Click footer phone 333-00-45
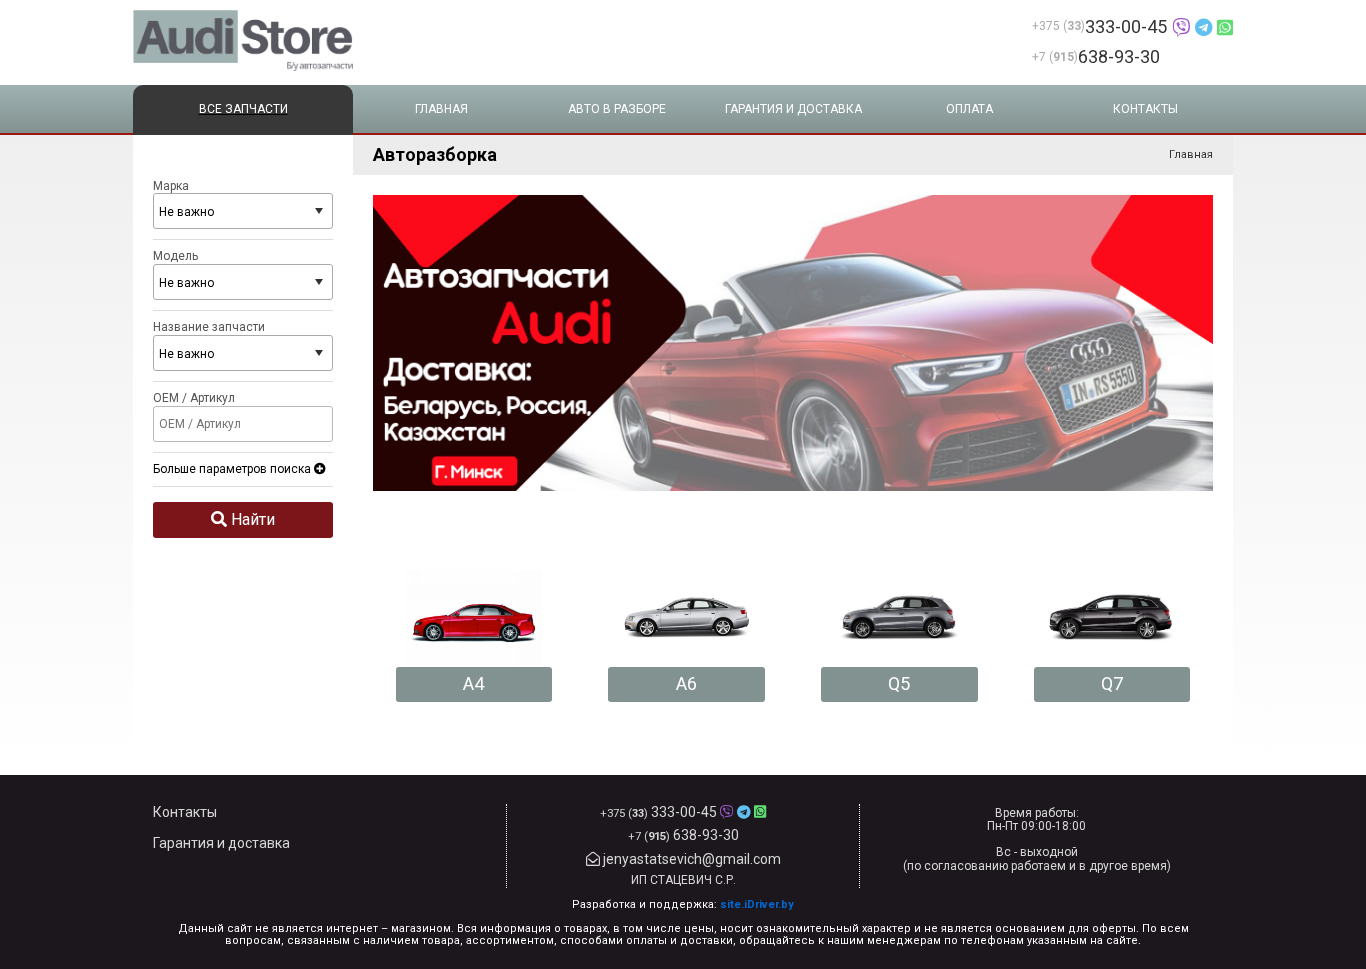The image size is (1366, 969). (x=683, y=812)
